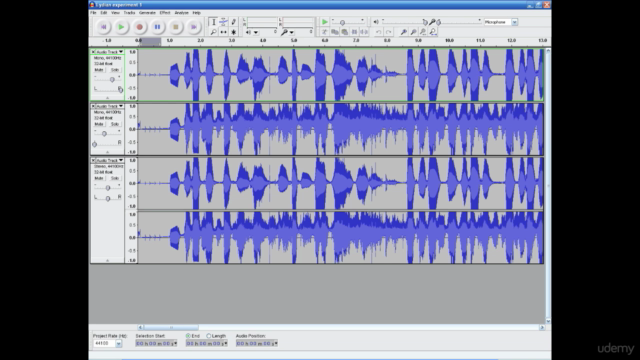Click the 5.0 mark on the timeline ruler
The width and height of the screenshot is (640, 360).
pos(294,41)
